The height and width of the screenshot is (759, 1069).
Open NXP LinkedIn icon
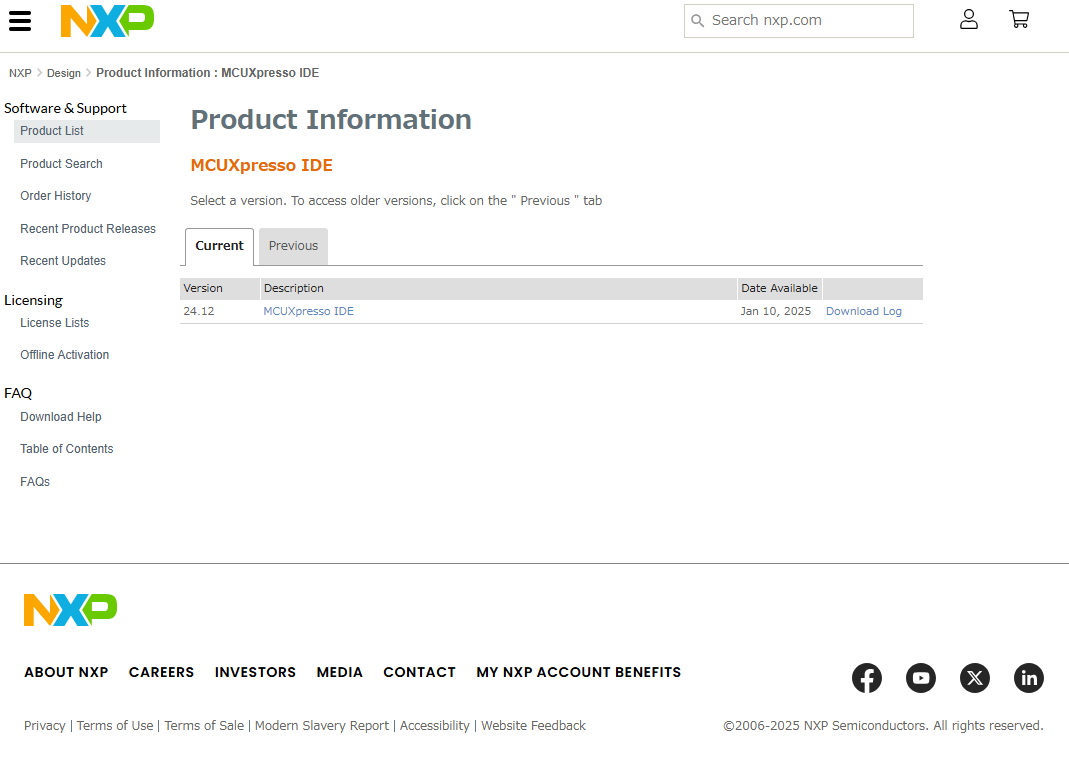[x=1029, y=678]
